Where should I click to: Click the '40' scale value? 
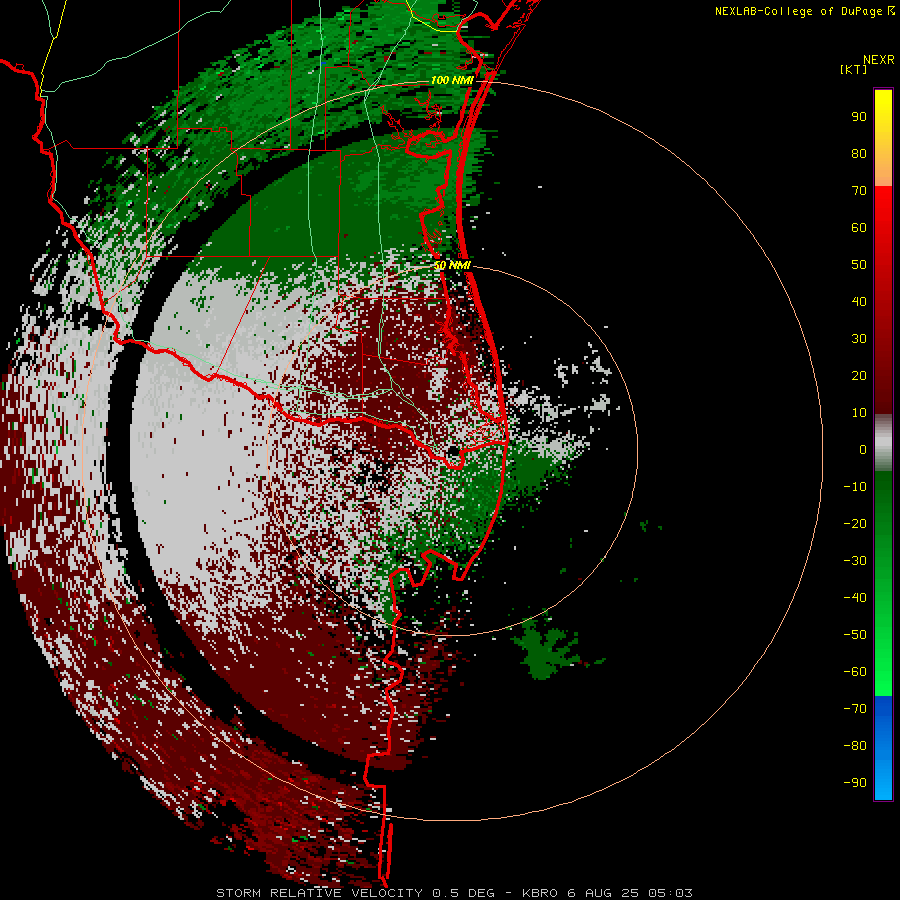859,301
